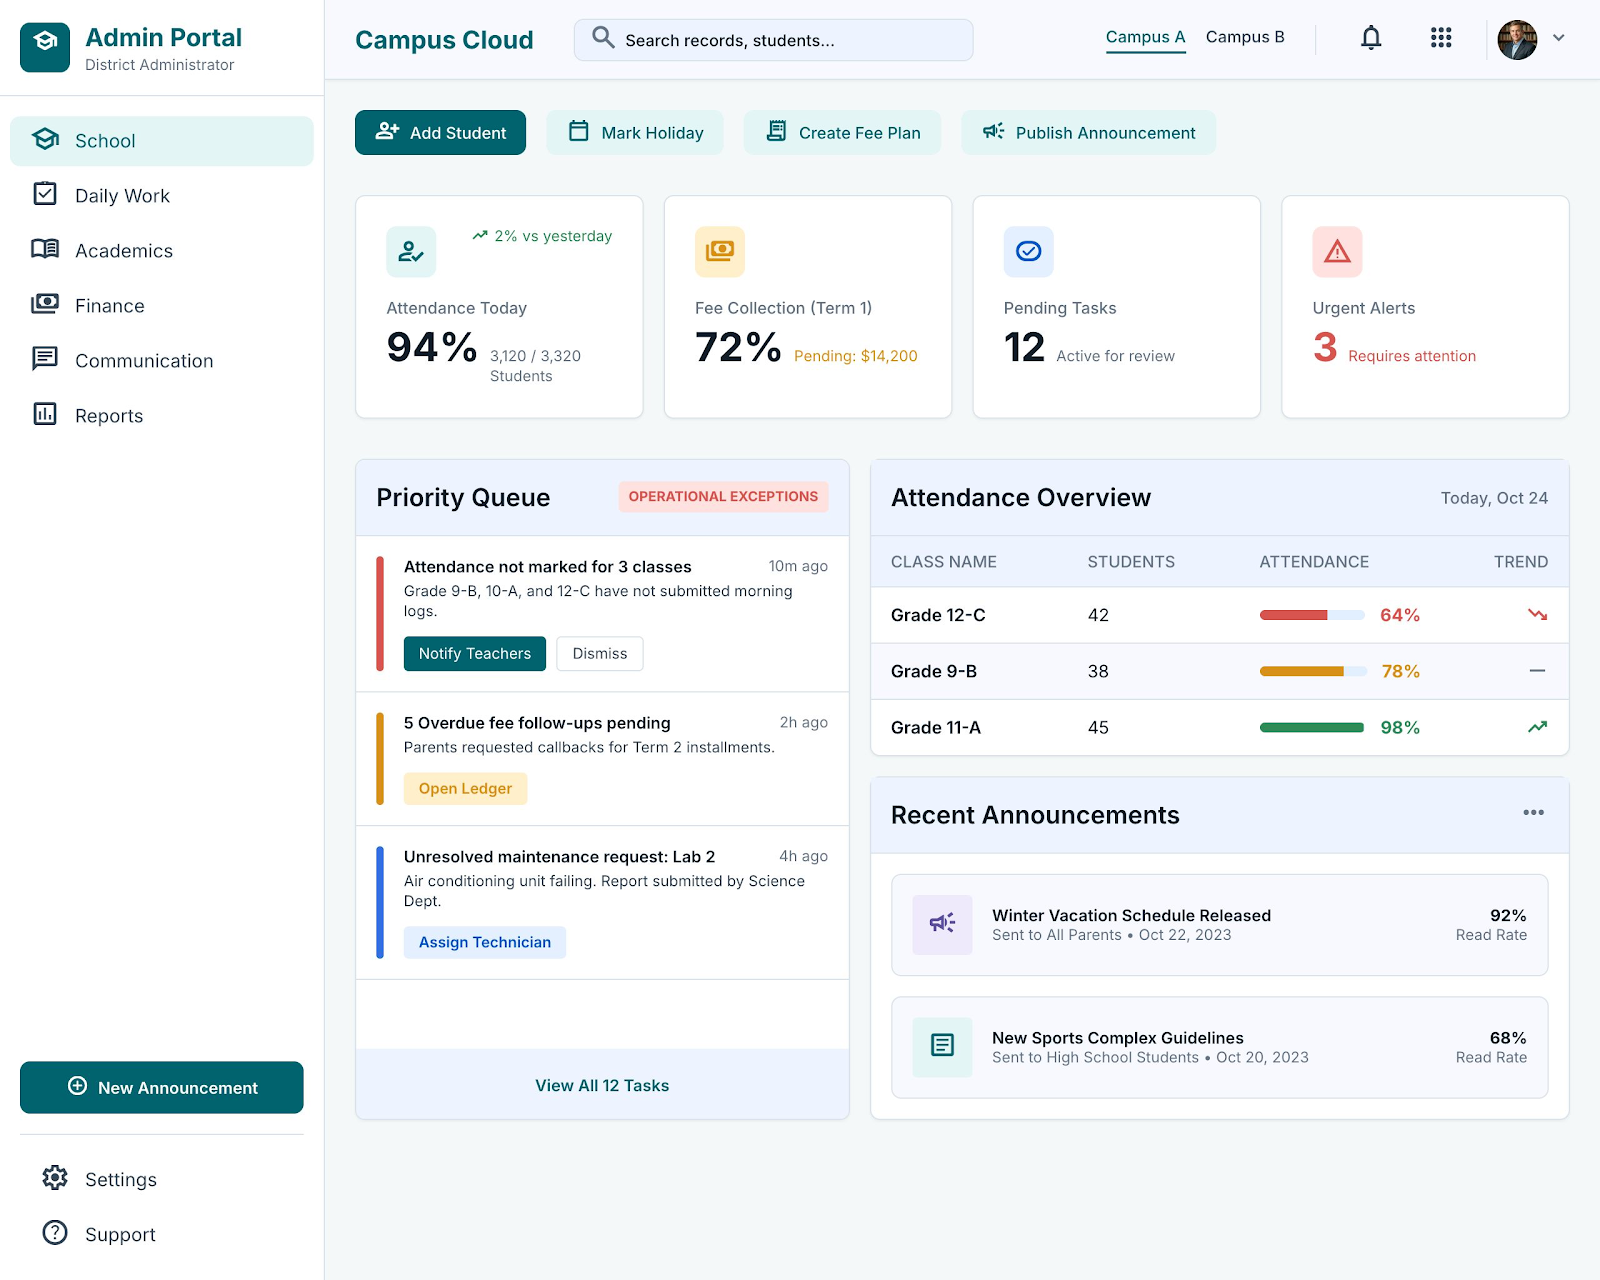Click the Add Student button

tap(440, 133)
